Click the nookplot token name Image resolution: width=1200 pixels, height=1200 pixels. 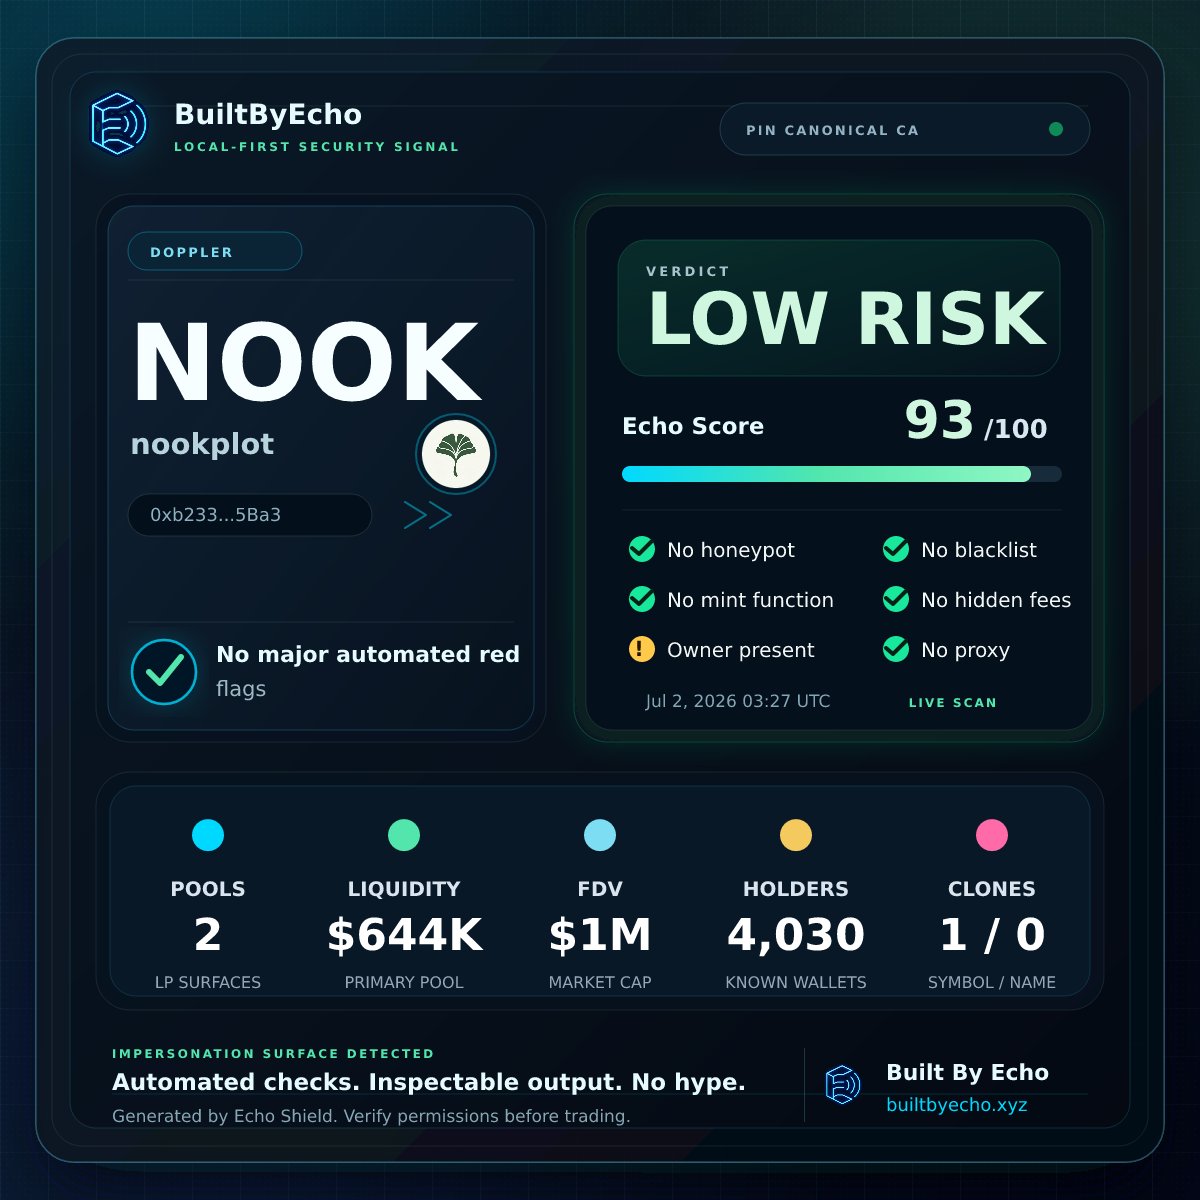202,444
